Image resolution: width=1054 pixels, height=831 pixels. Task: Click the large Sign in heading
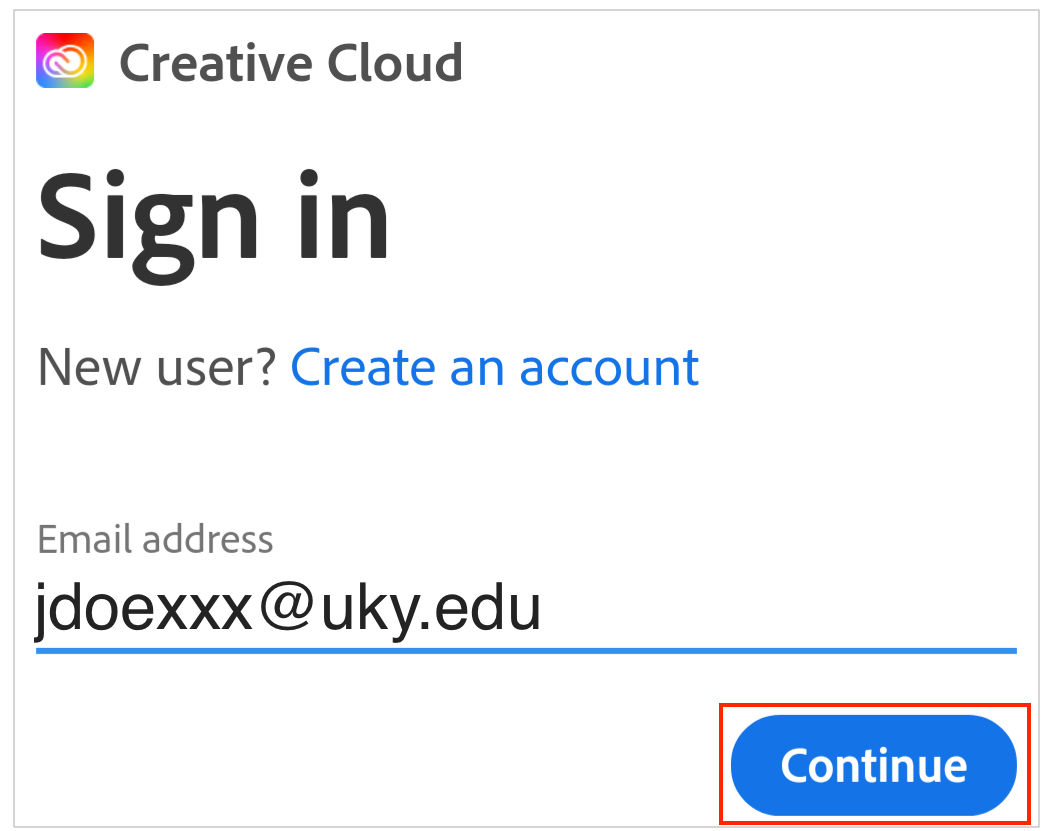(213, 218)
